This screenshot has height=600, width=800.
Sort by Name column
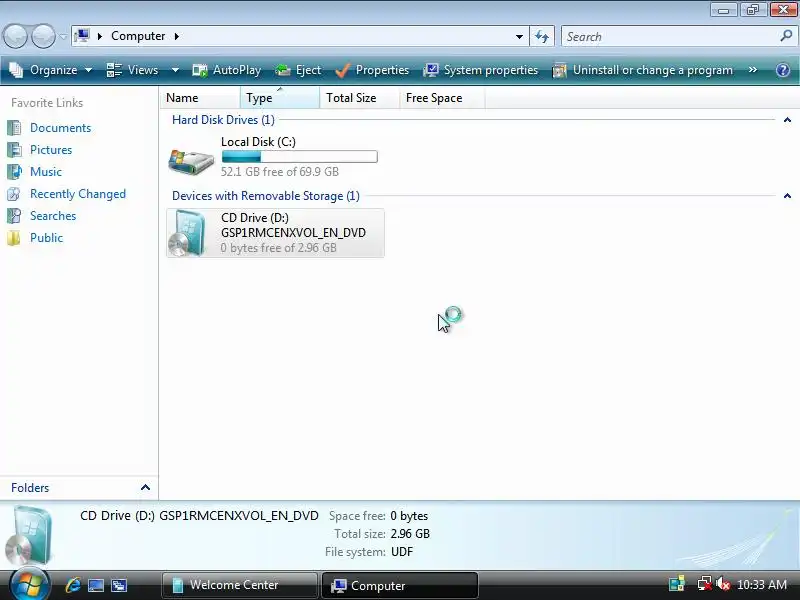pos(200,97)
